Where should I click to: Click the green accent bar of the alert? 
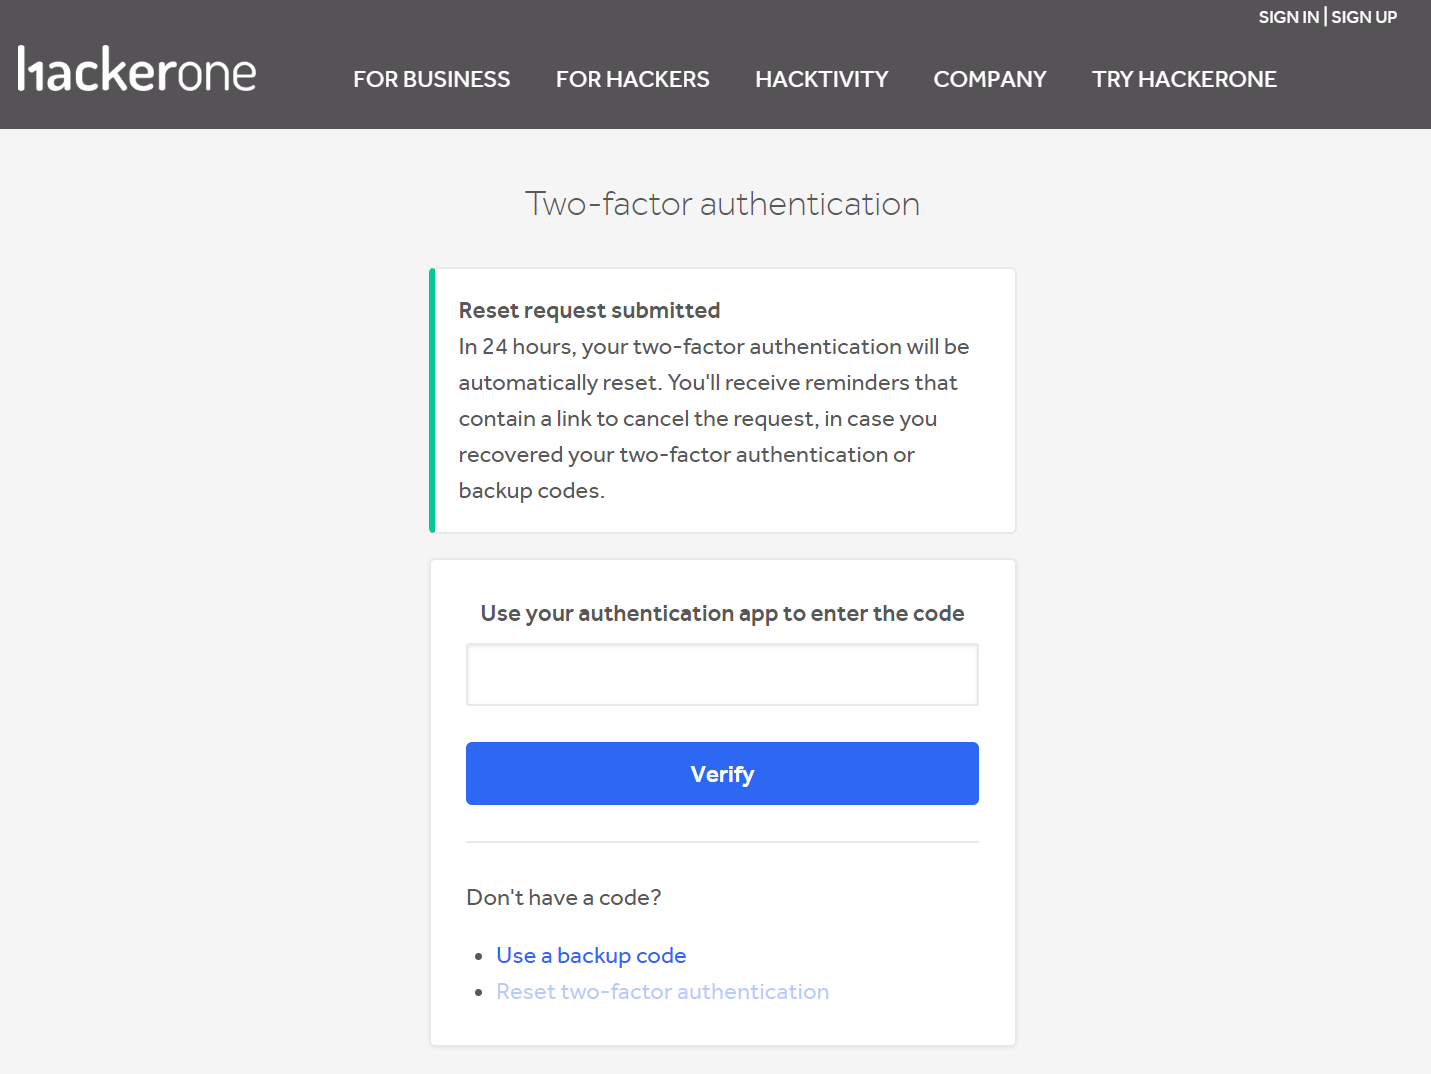432,400
